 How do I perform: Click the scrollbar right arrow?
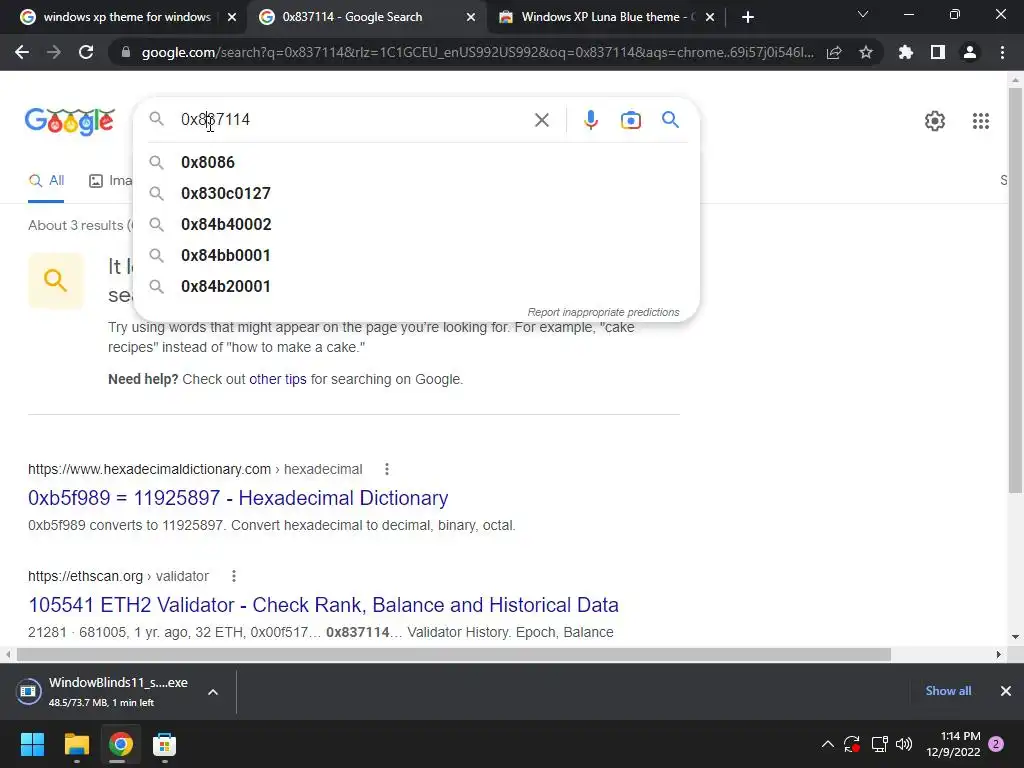point(999,654)
